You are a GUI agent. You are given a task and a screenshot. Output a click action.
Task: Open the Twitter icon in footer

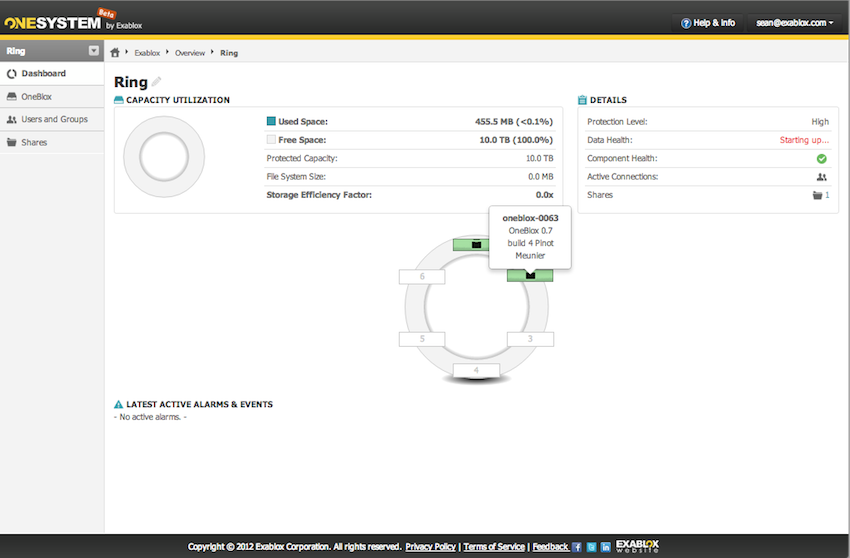click(x=591, y=547)
